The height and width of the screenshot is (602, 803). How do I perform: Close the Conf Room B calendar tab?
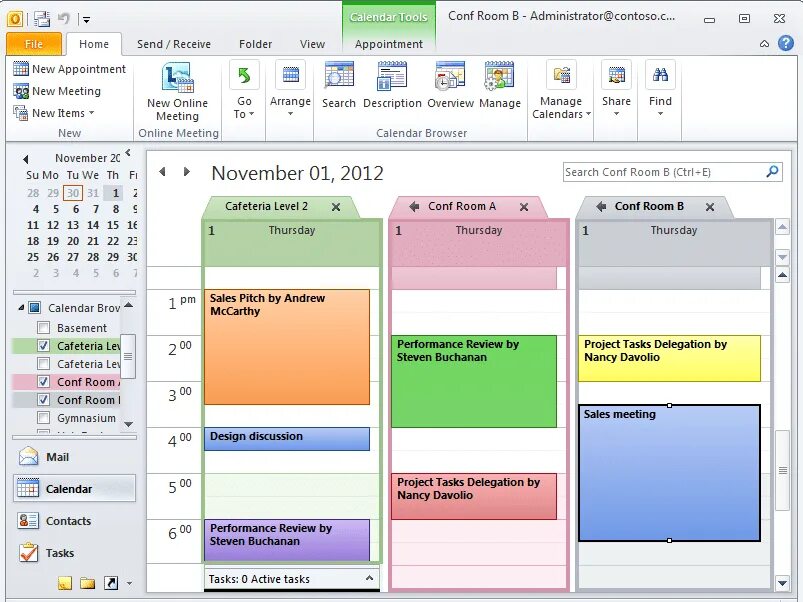coord(710,207)
